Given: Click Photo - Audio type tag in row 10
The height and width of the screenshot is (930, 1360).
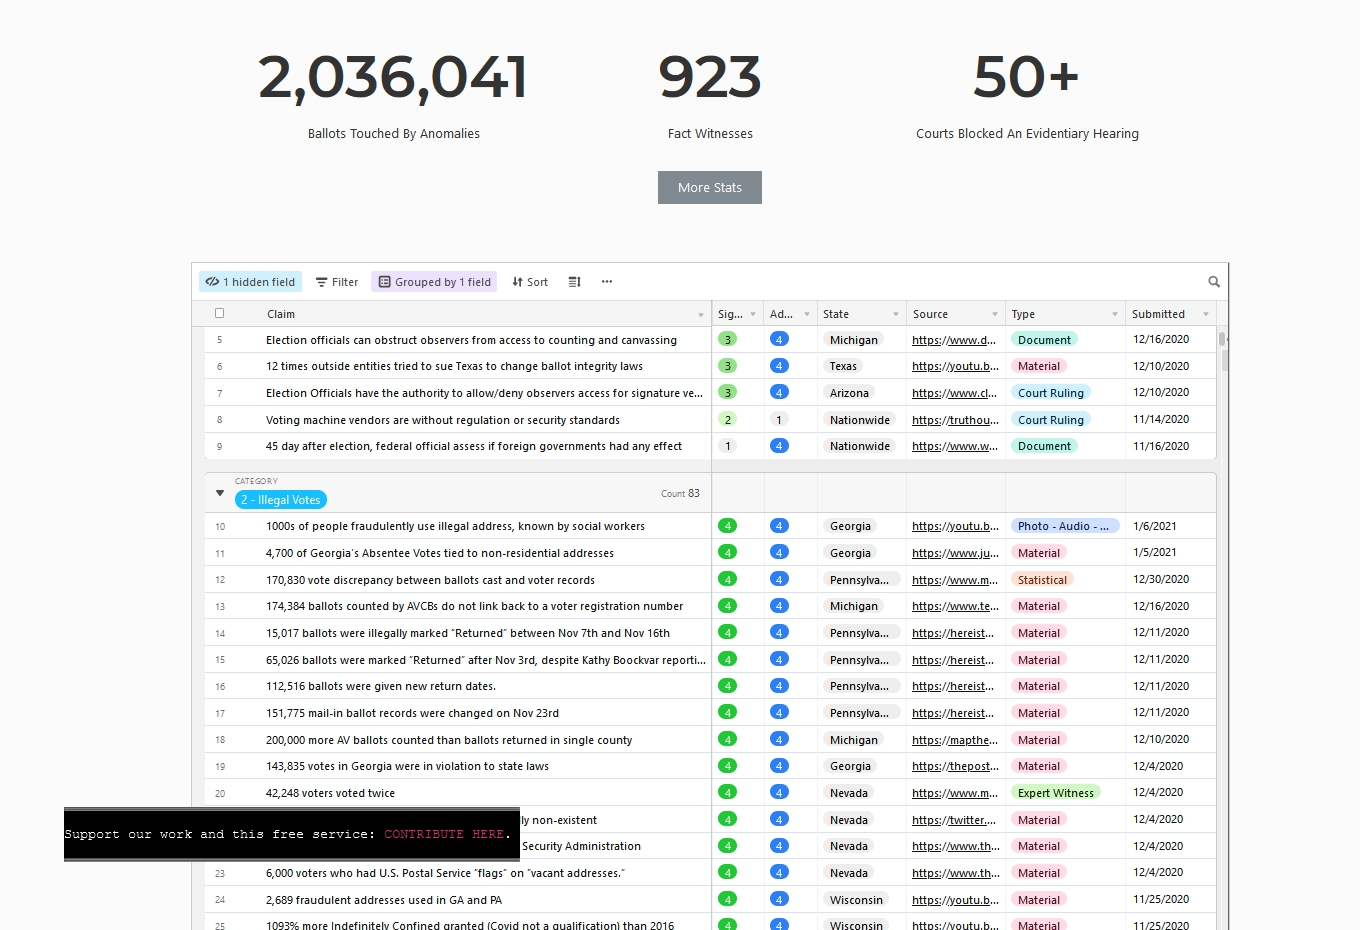Looking at the screenshot, I should click(x=1064, y=526).
